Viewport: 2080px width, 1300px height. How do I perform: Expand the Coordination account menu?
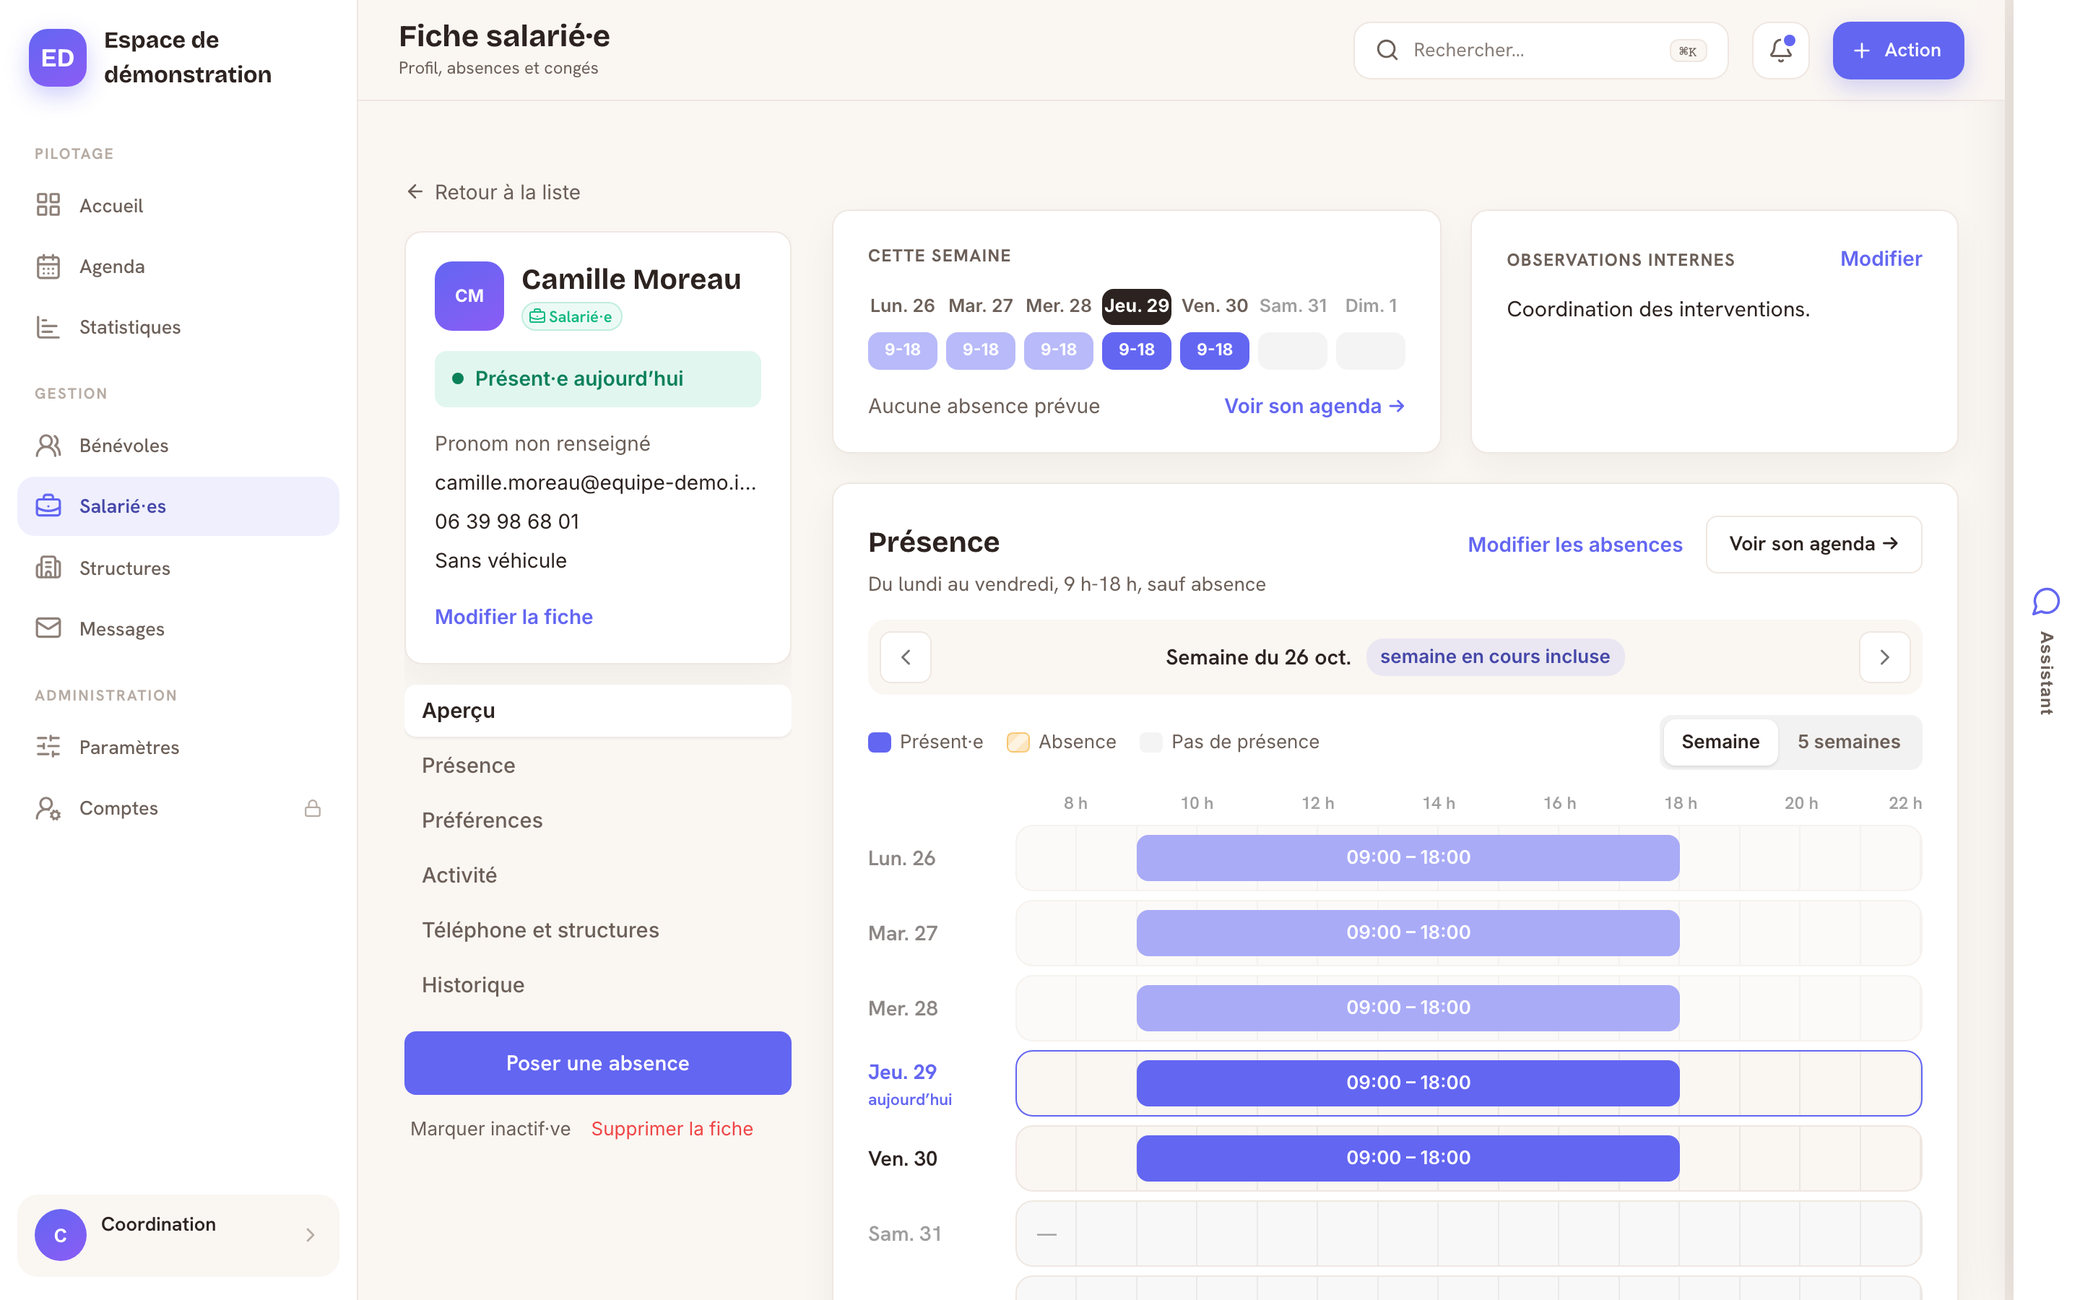(x=178, y=1235)
